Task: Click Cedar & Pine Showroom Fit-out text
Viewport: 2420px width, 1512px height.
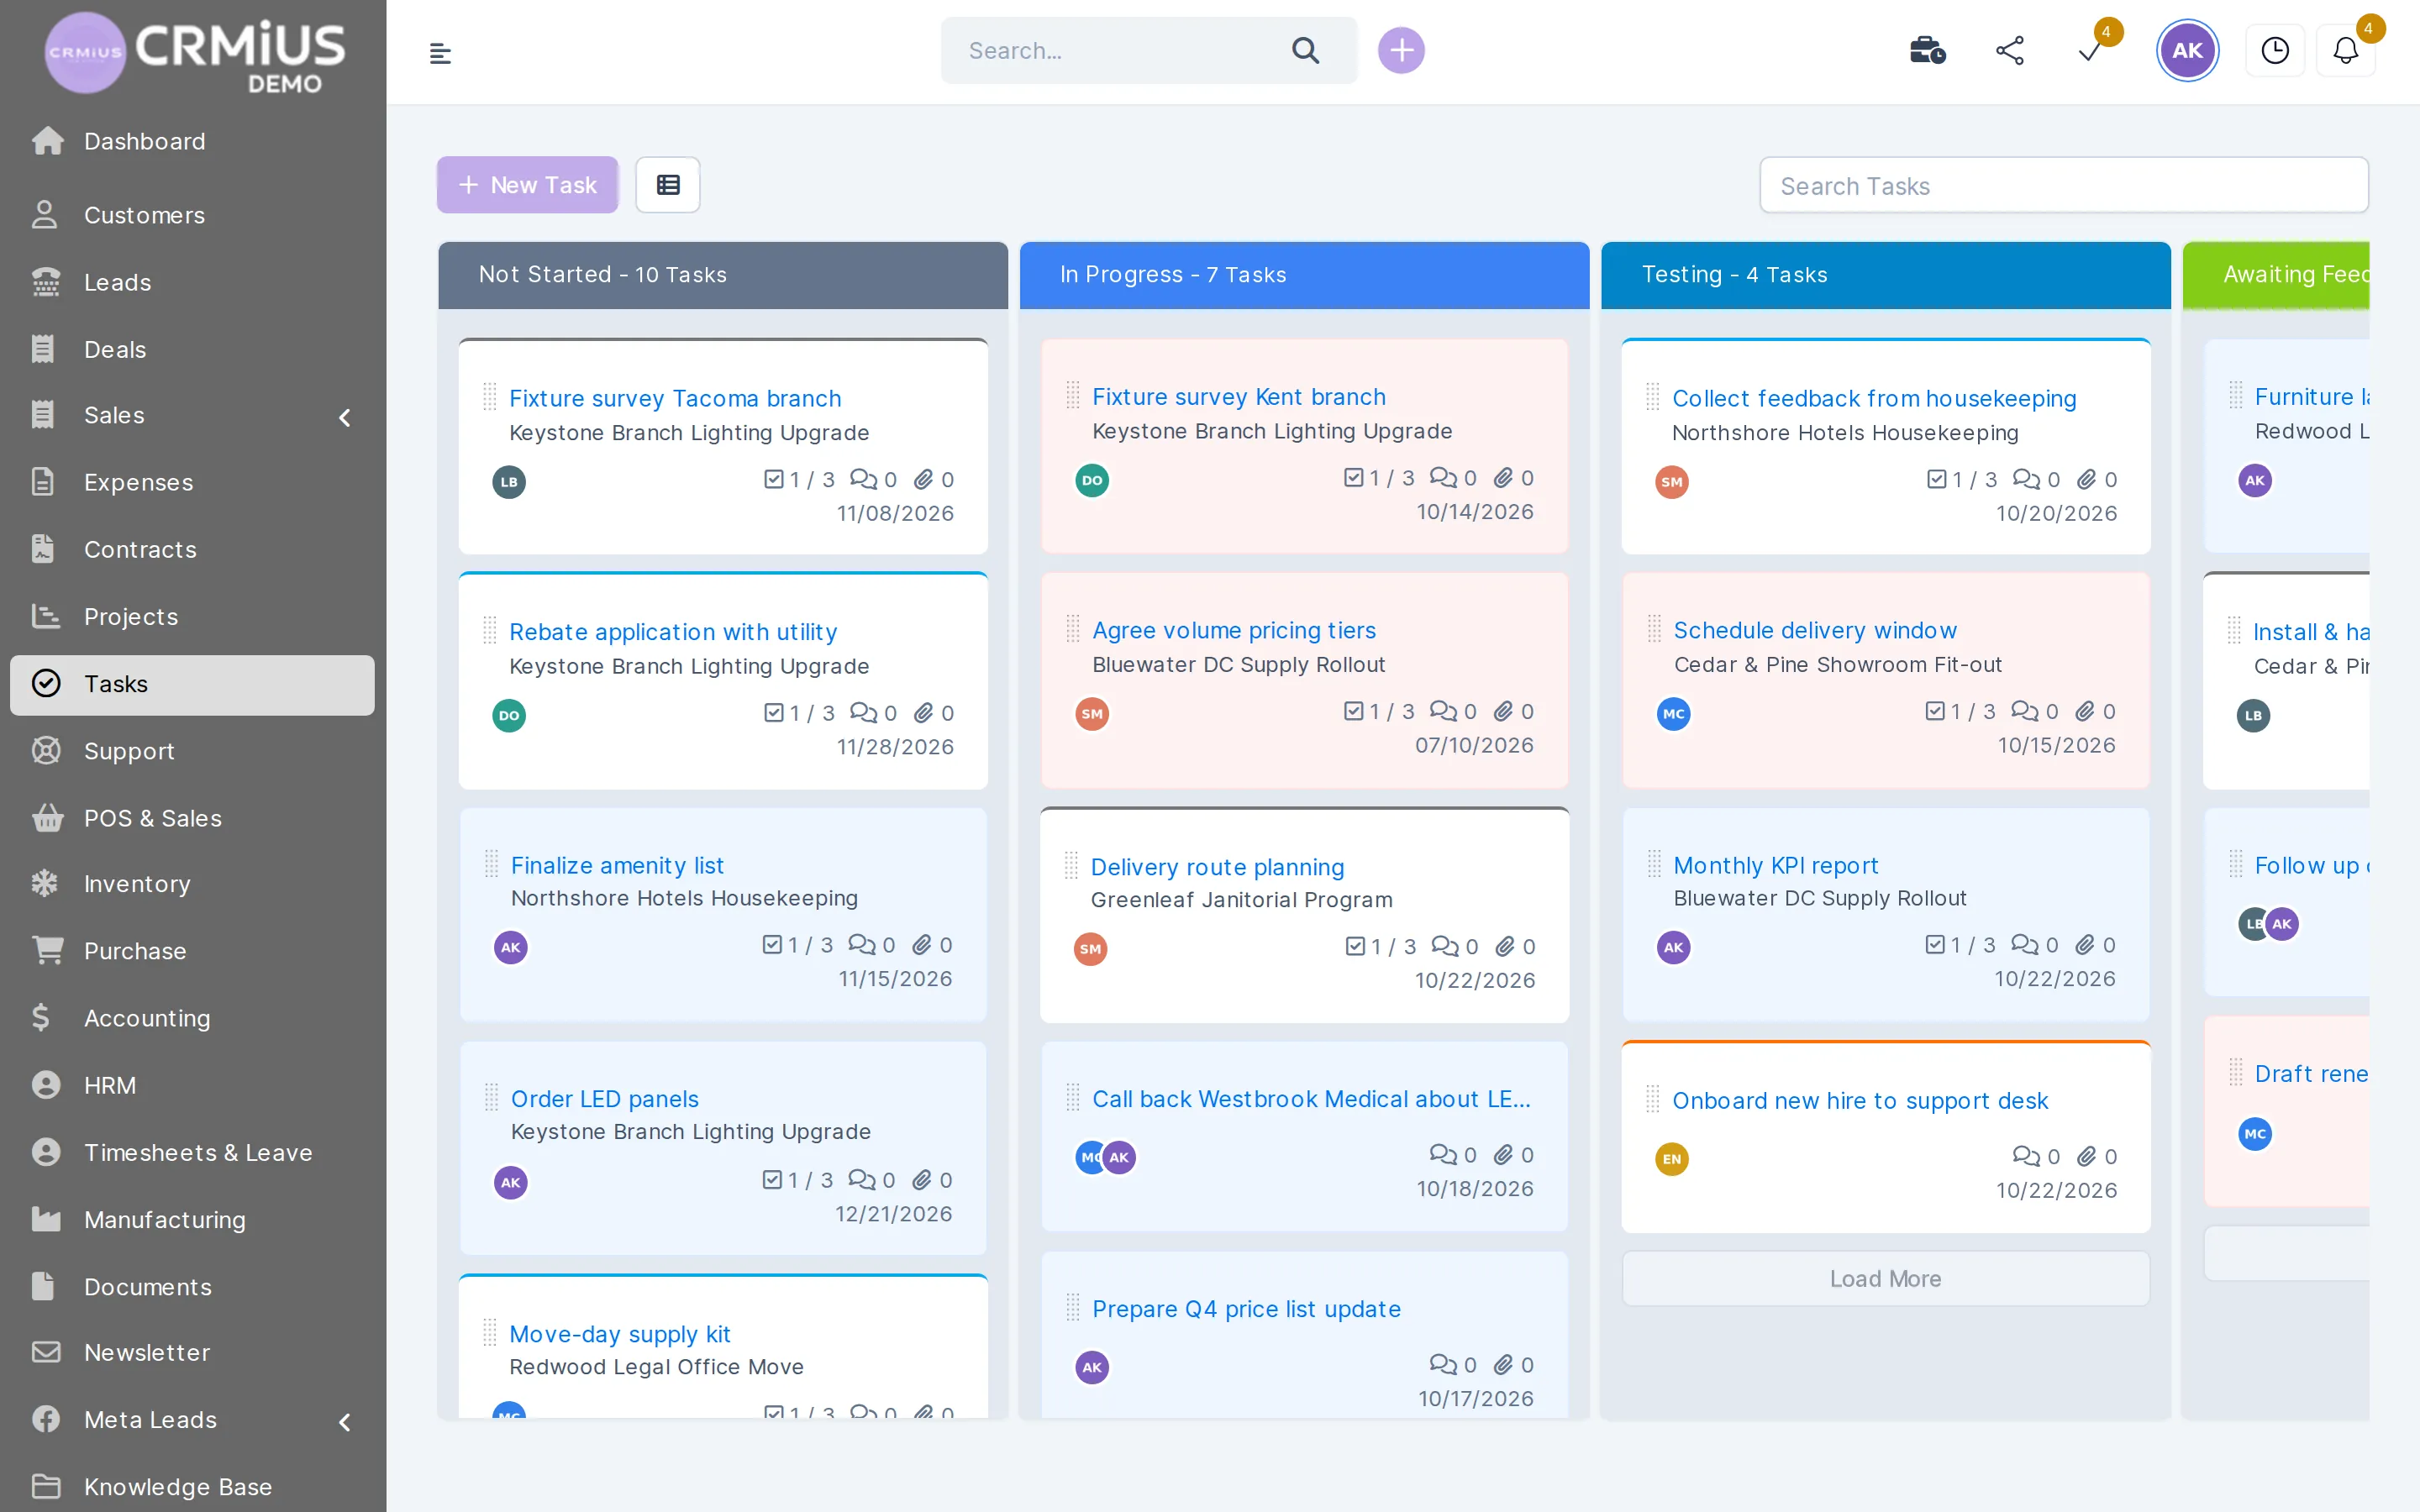Action: click(1837, 664)
